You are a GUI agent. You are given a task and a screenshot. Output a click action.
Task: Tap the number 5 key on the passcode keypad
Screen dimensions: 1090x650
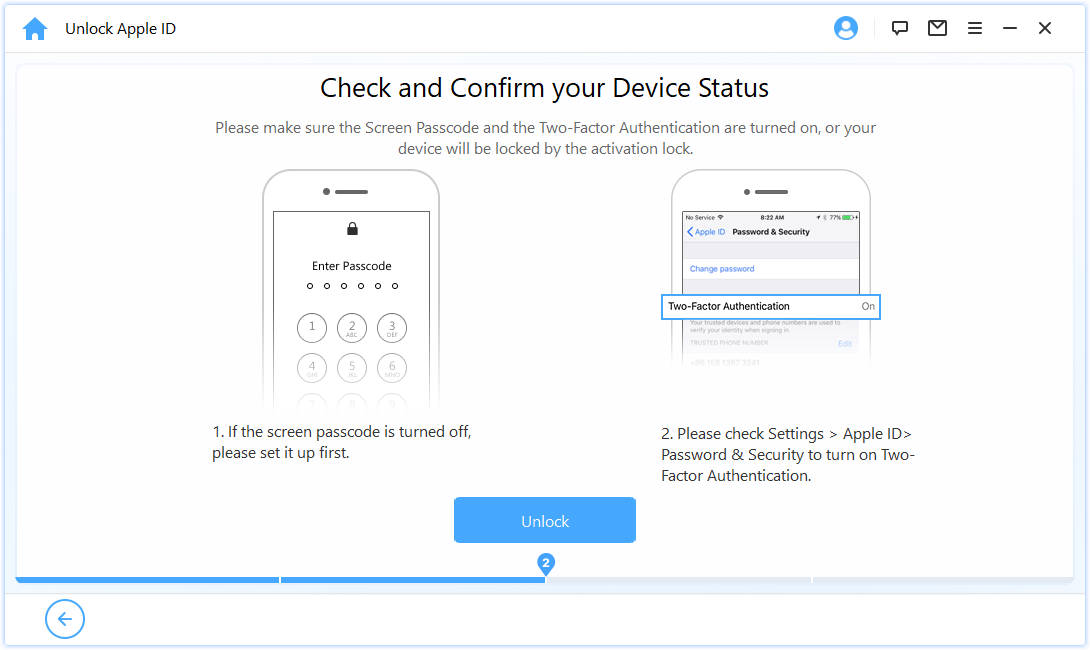351,368
